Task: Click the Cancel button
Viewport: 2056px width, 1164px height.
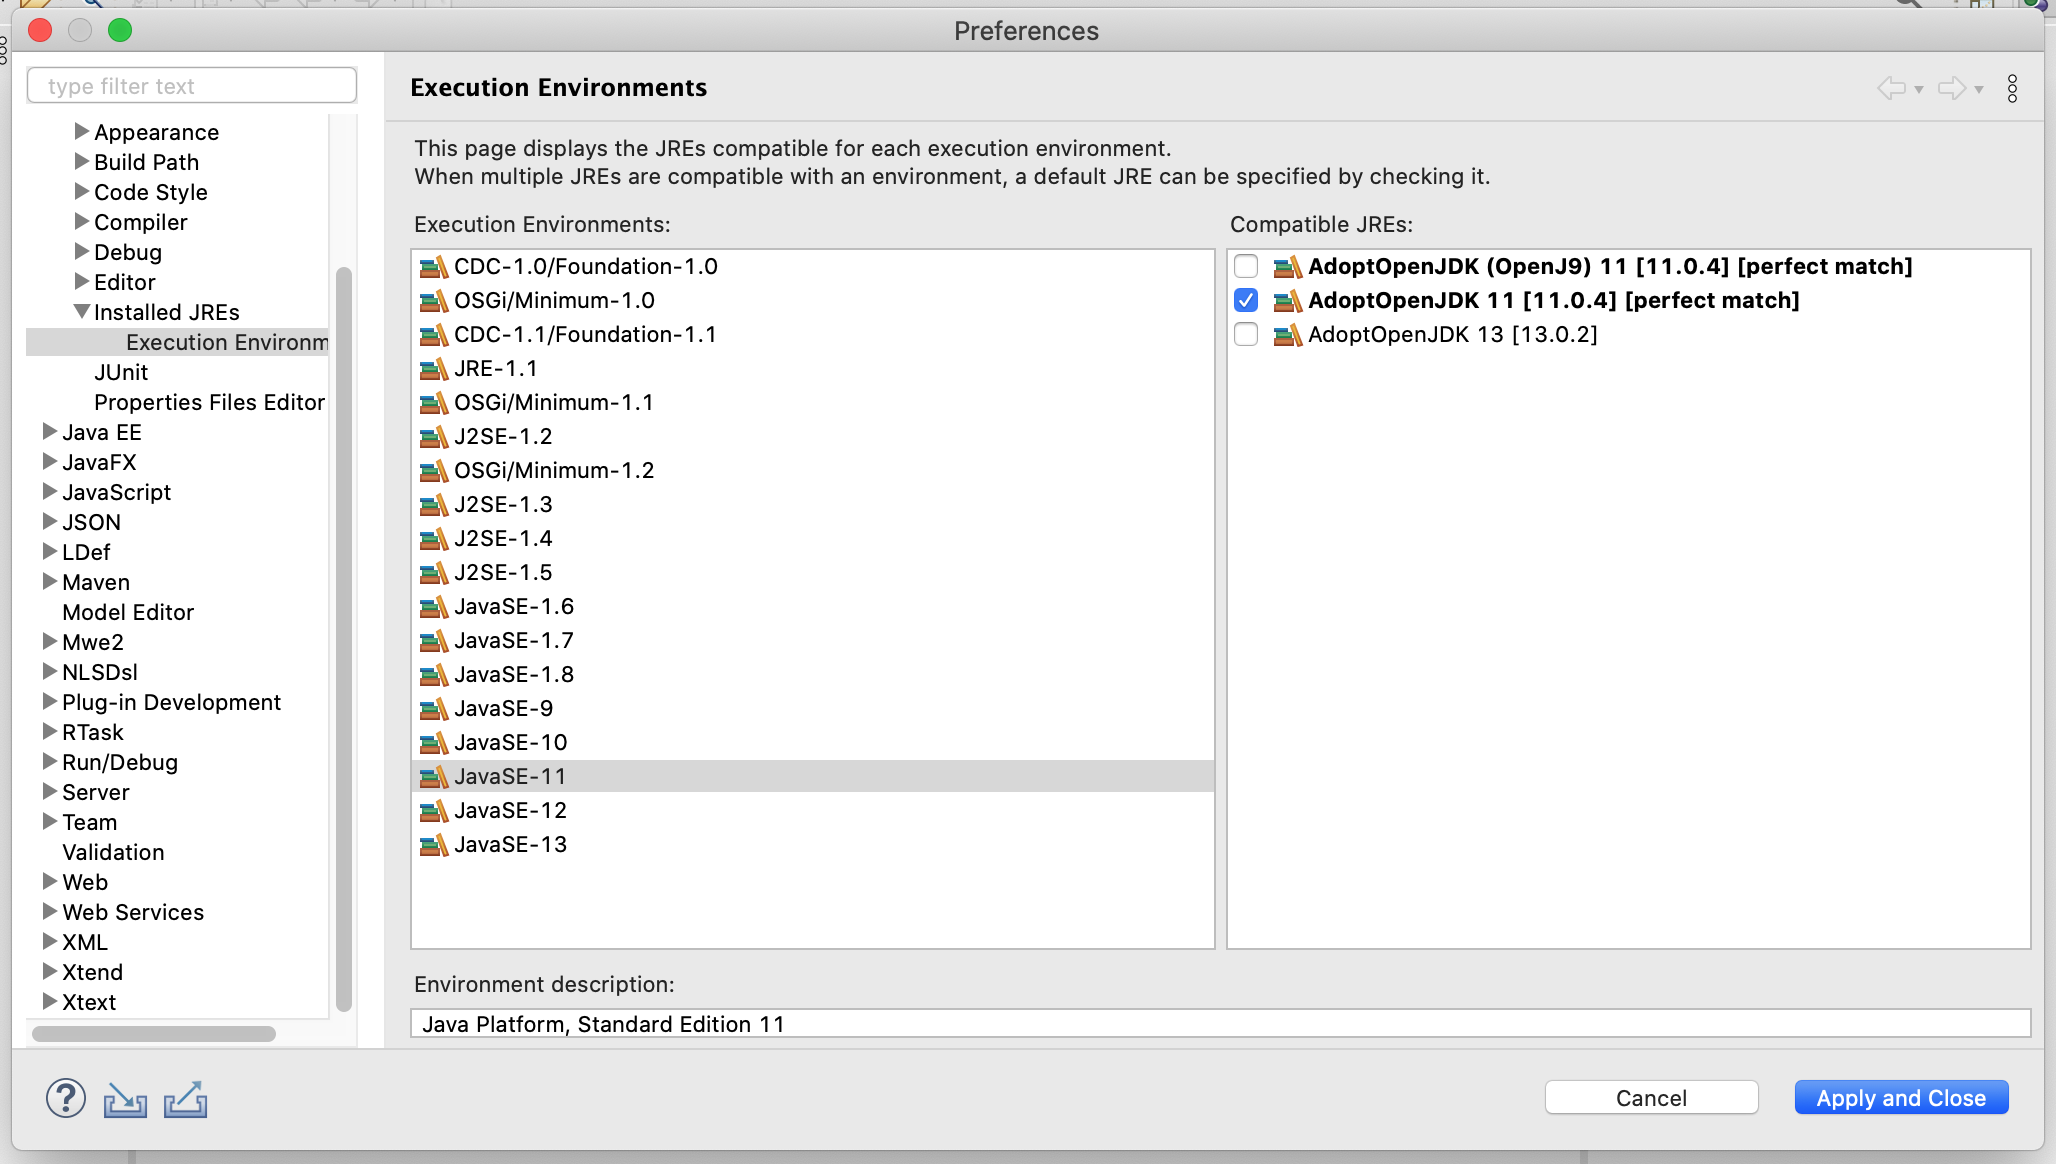Action: tap(1651, 1098)
